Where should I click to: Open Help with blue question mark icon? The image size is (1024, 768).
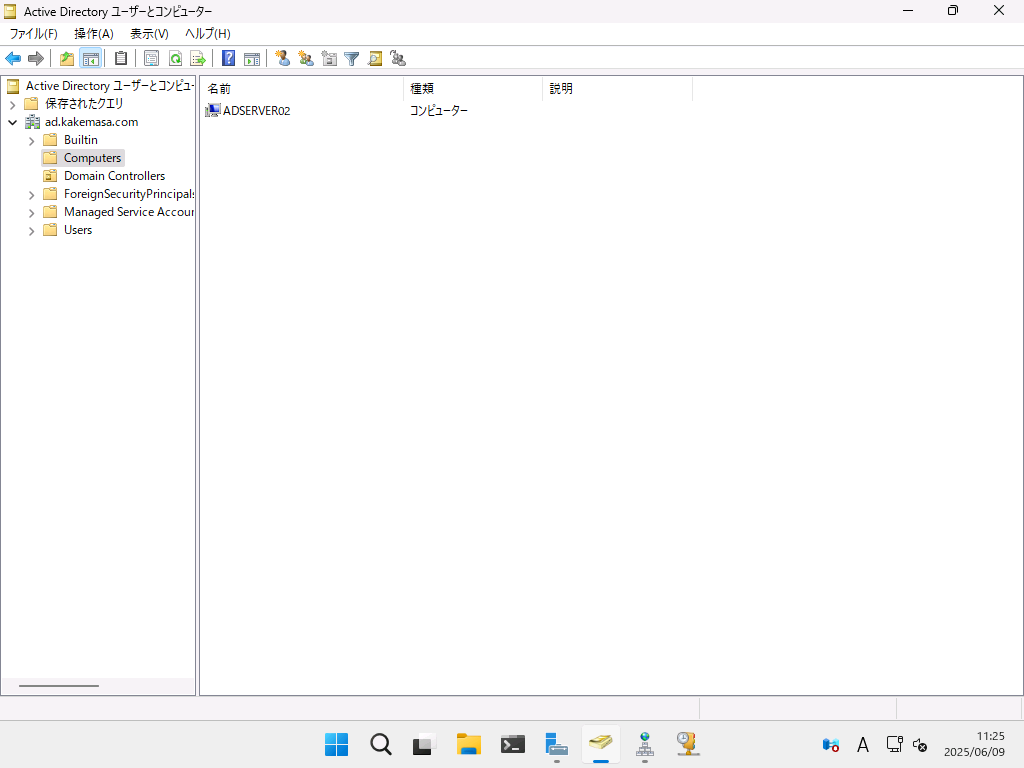coord(228,59)
